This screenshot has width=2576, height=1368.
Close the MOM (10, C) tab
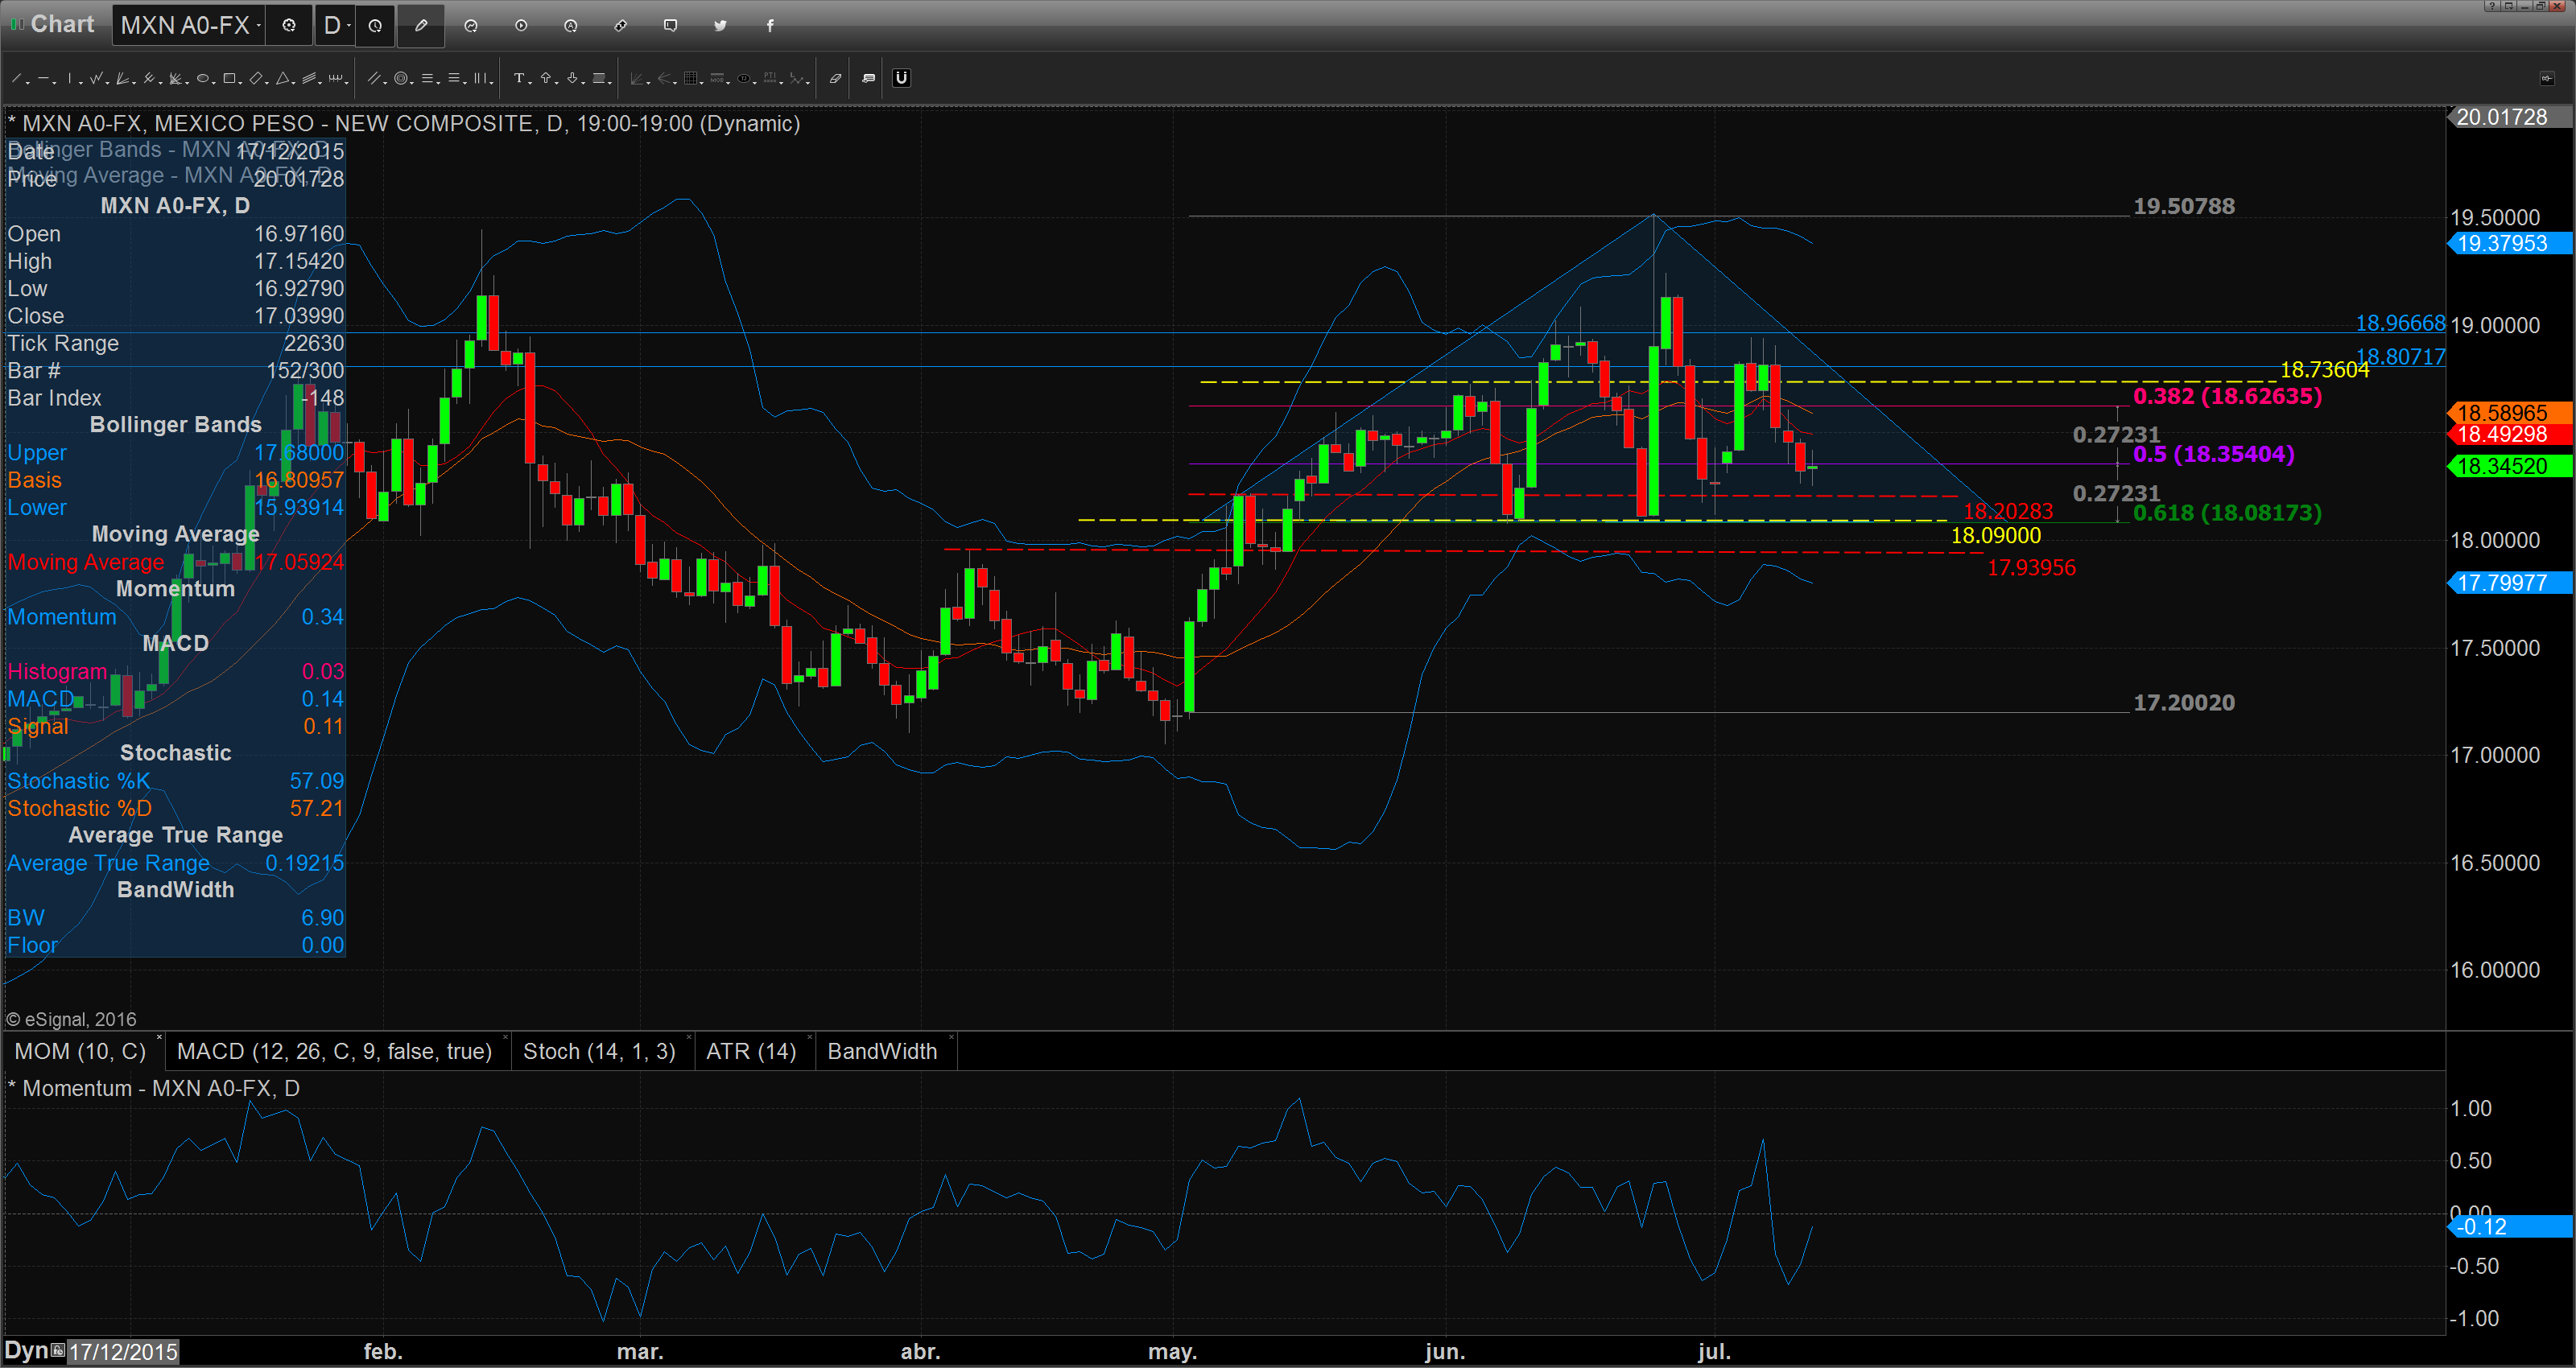coord(159,1038)
